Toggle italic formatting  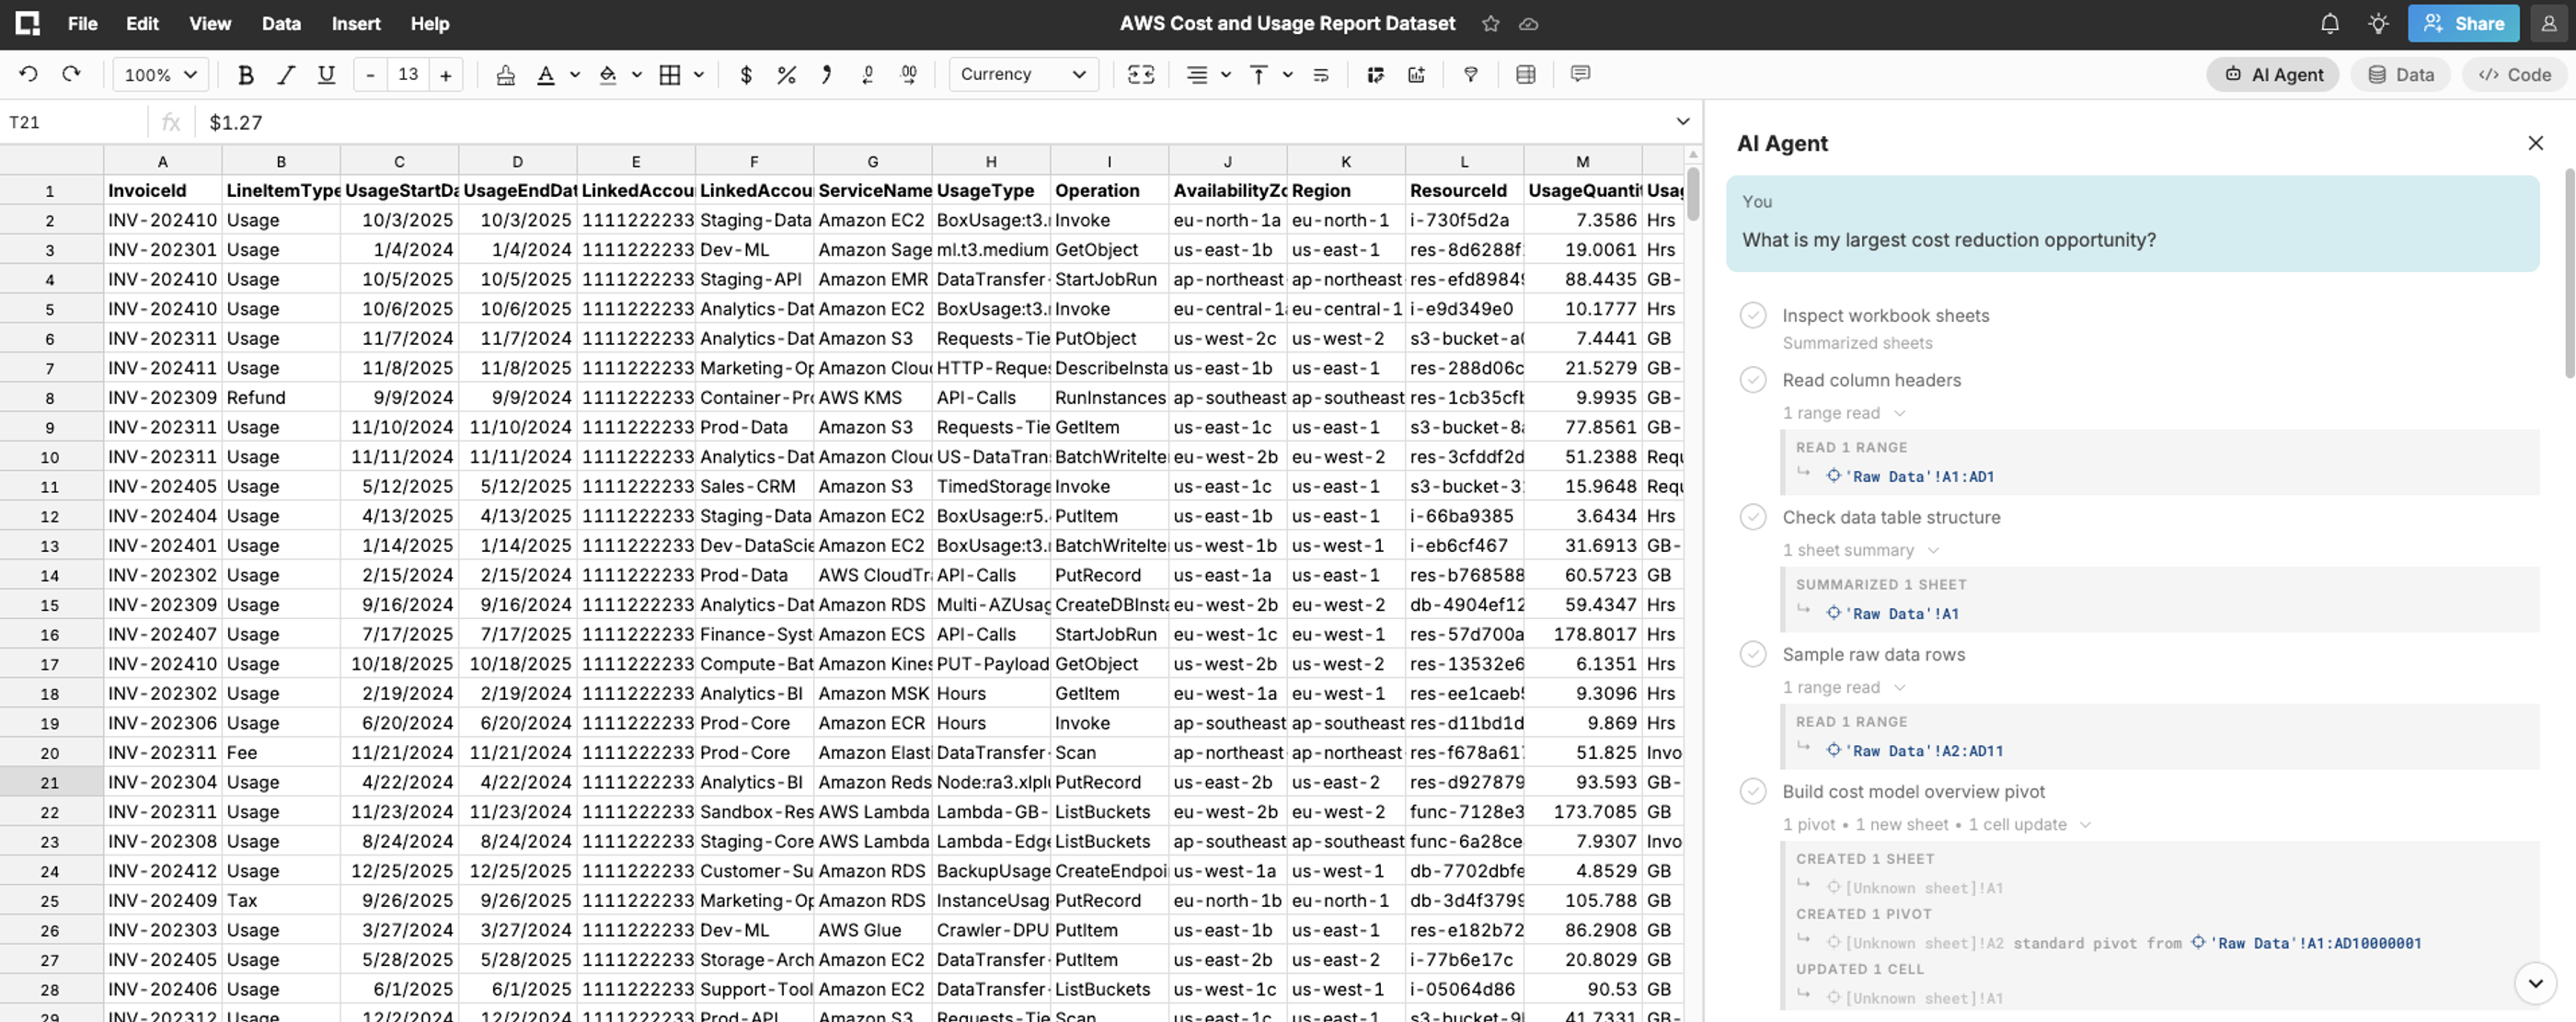285,74
